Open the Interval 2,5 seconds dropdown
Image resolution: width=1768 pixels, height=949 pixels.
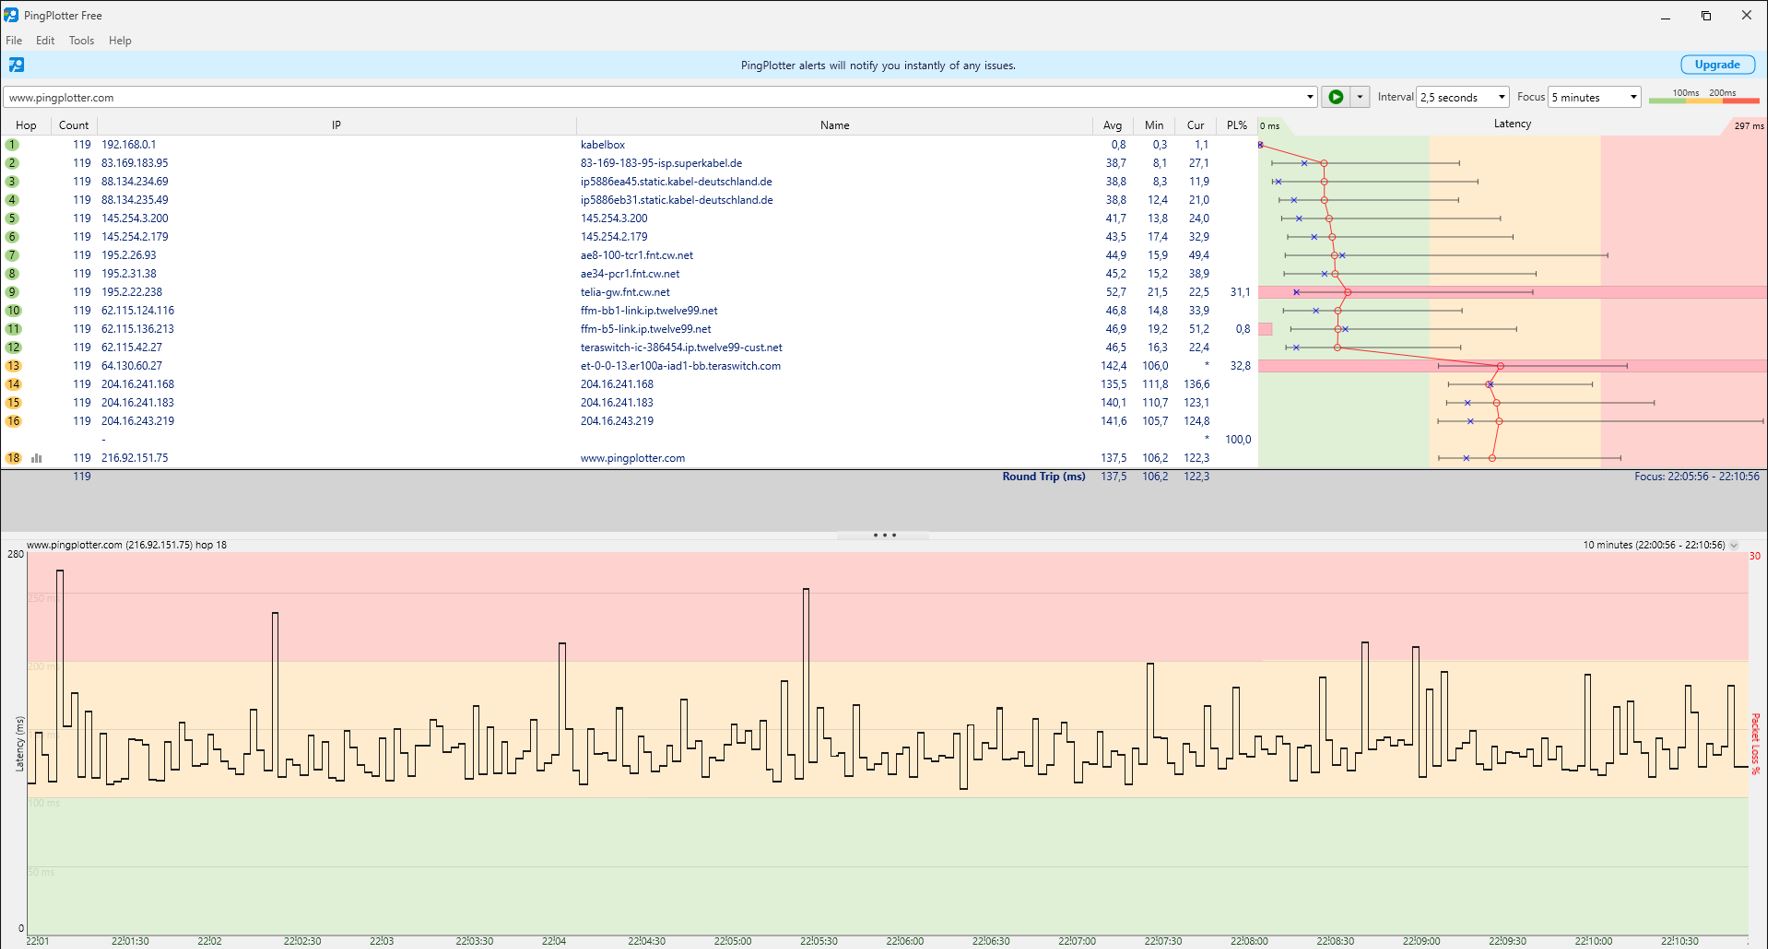[x=1463, y=97]
